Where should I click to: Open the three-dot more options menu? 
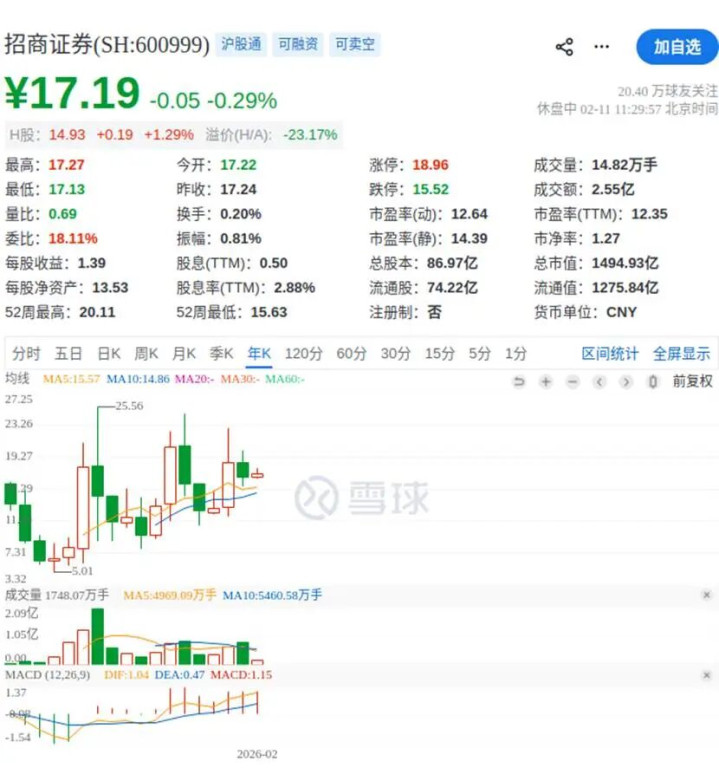click(x=601, y=47)
